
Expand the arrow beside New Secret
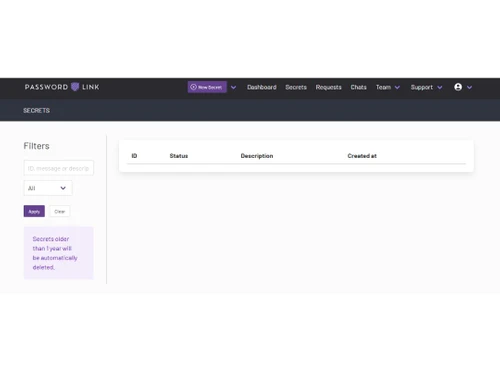coord(234,87)
